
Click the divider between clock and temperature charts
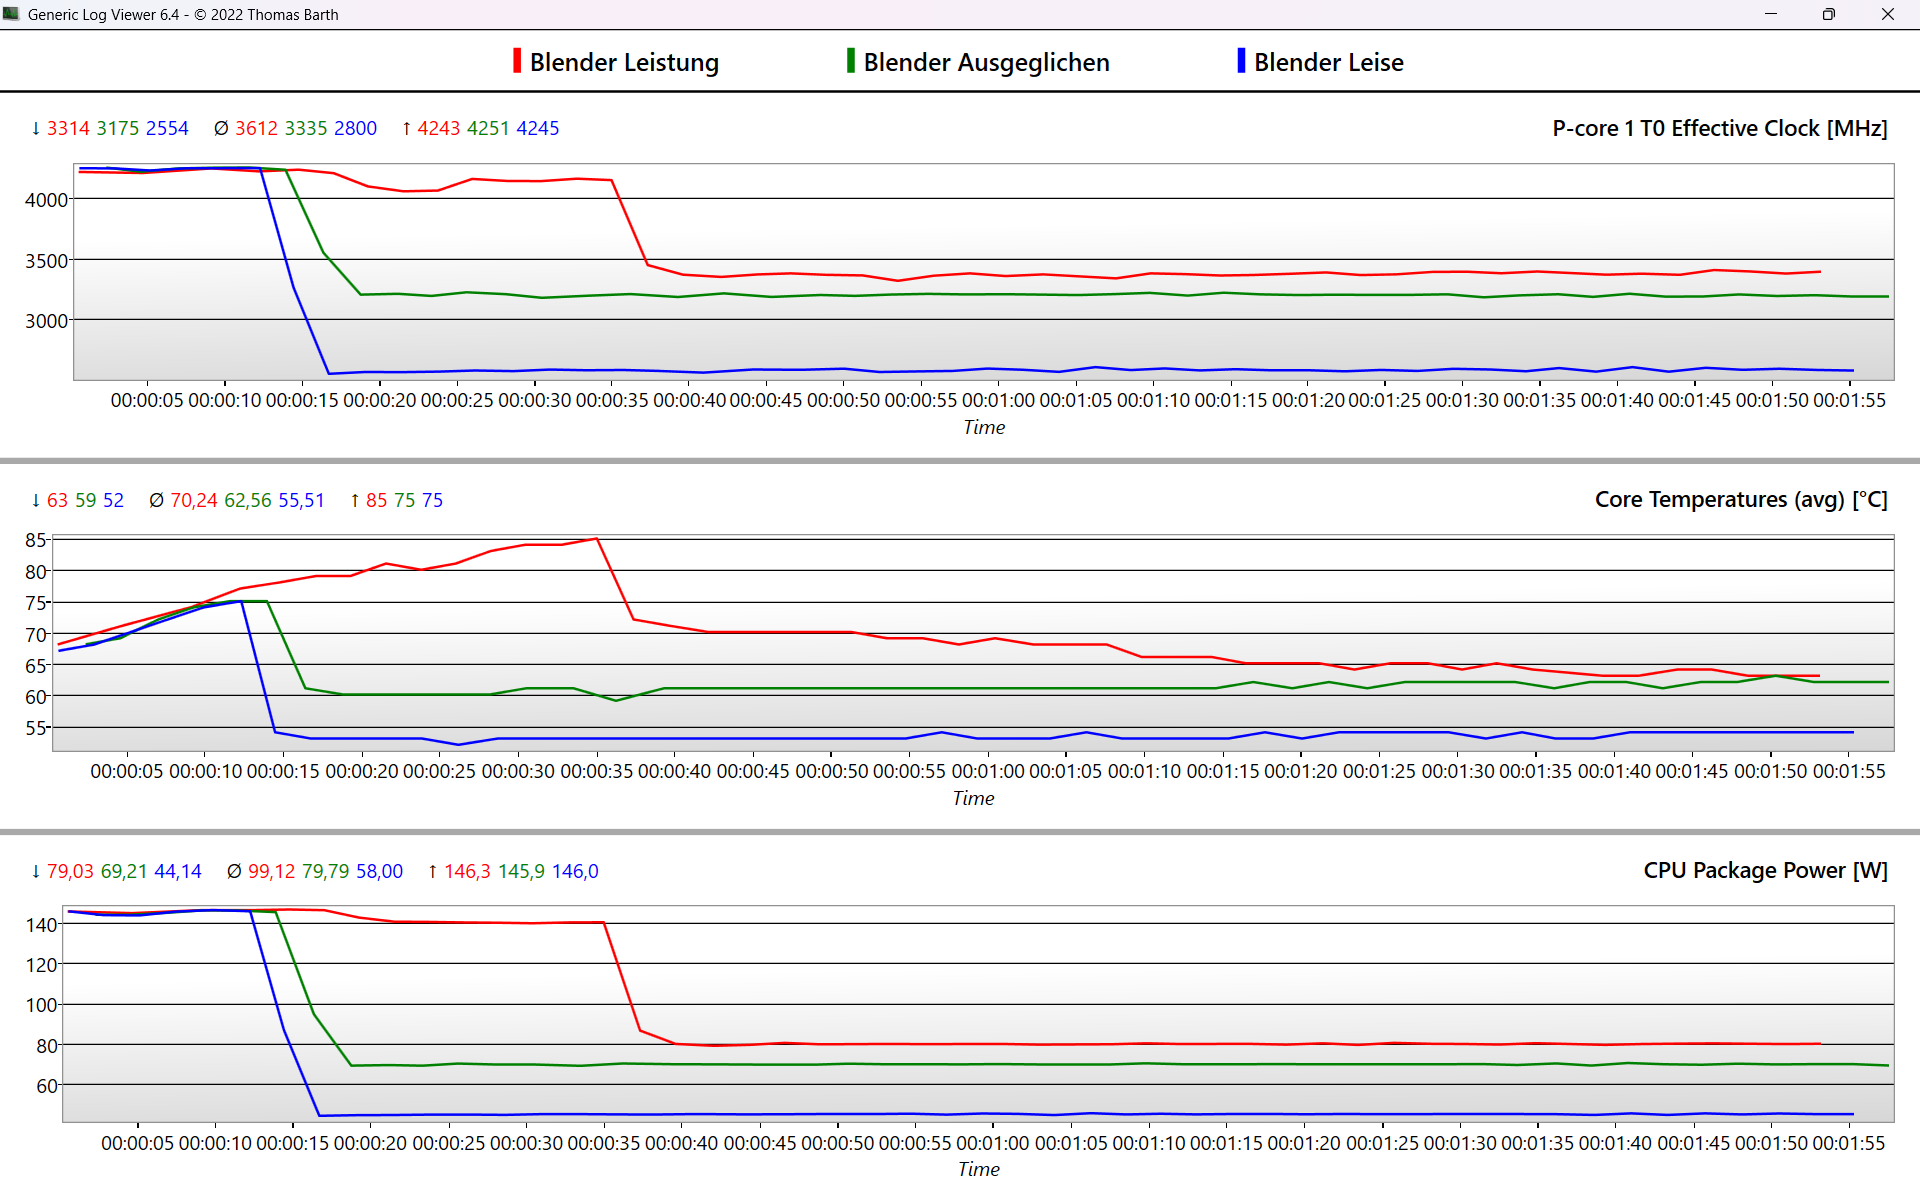960,461
